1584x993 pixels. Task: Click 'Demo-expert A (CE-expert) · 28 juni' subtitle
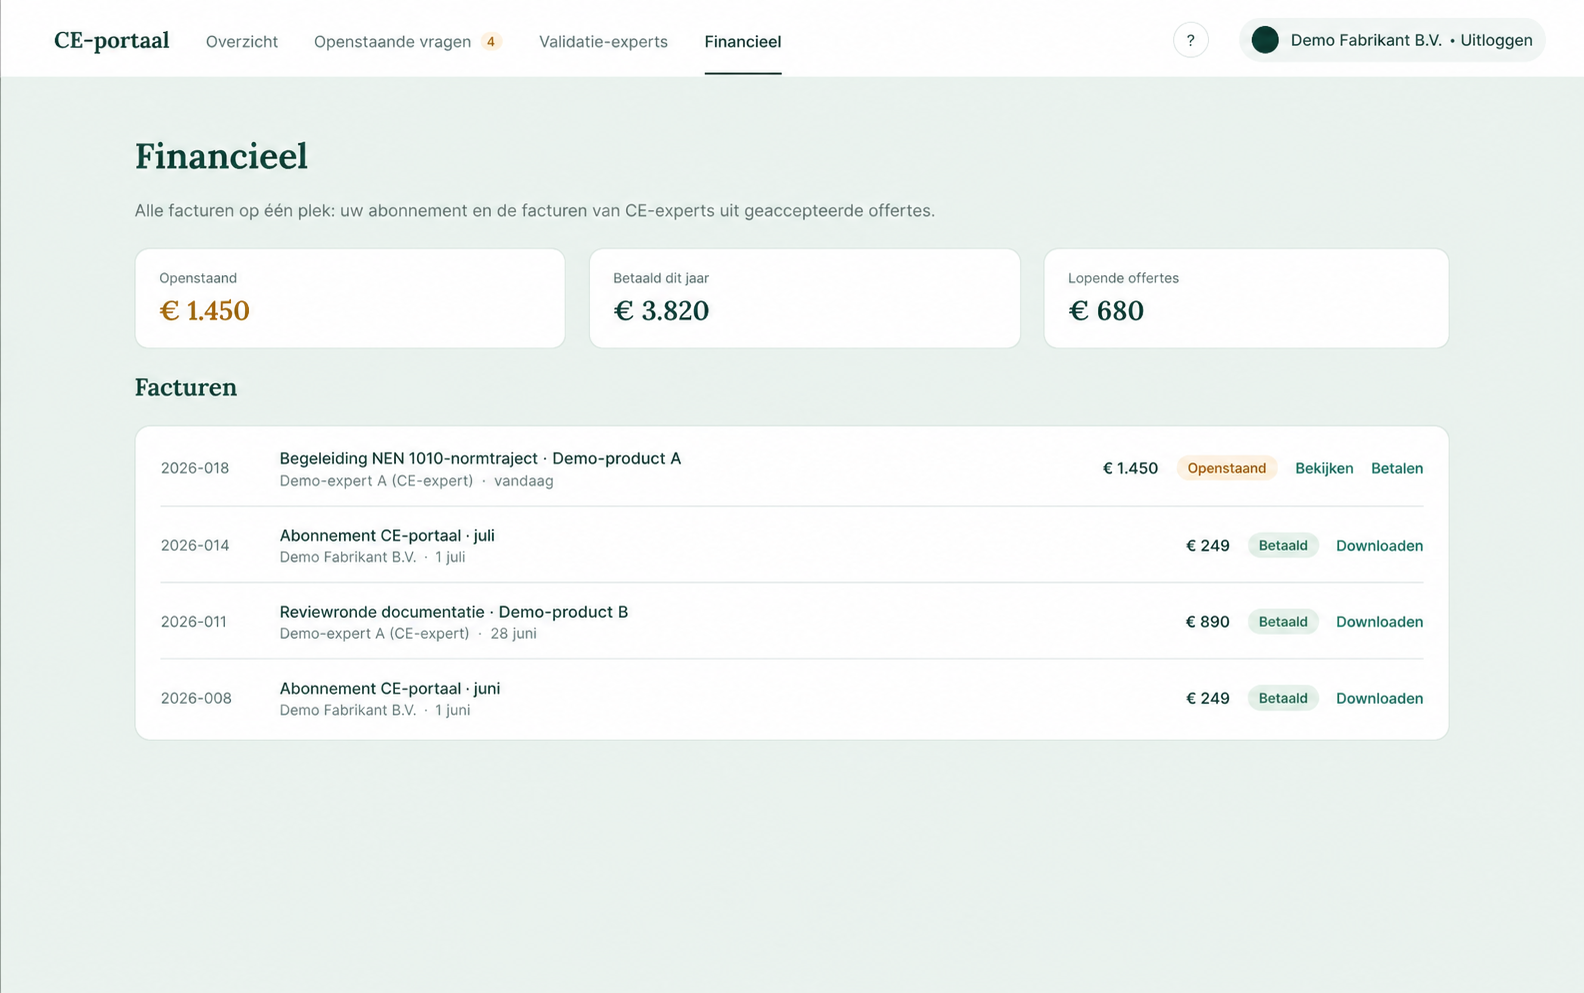click(408, 633)
